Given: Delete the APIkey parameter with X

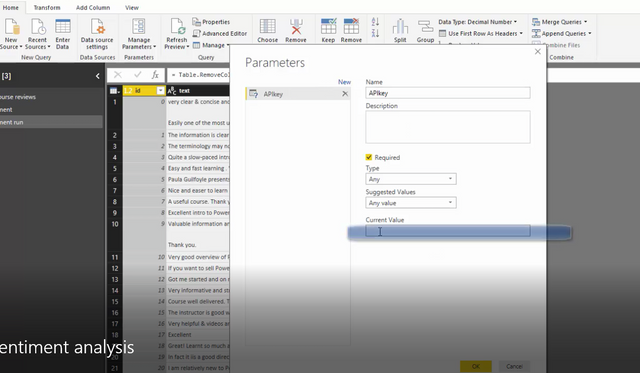Looking at the screenshot, I should point(345,94).
